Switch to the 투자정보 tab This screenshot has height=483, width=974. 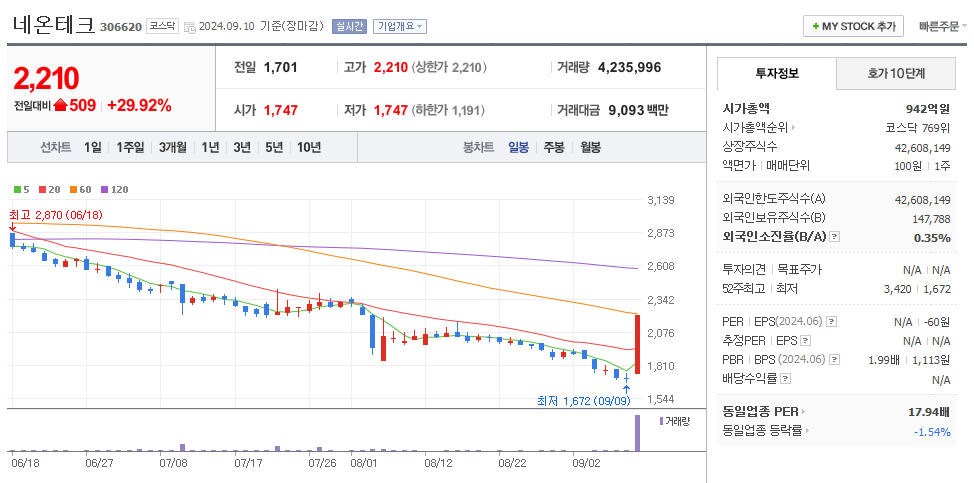click(x=776, y=73)
